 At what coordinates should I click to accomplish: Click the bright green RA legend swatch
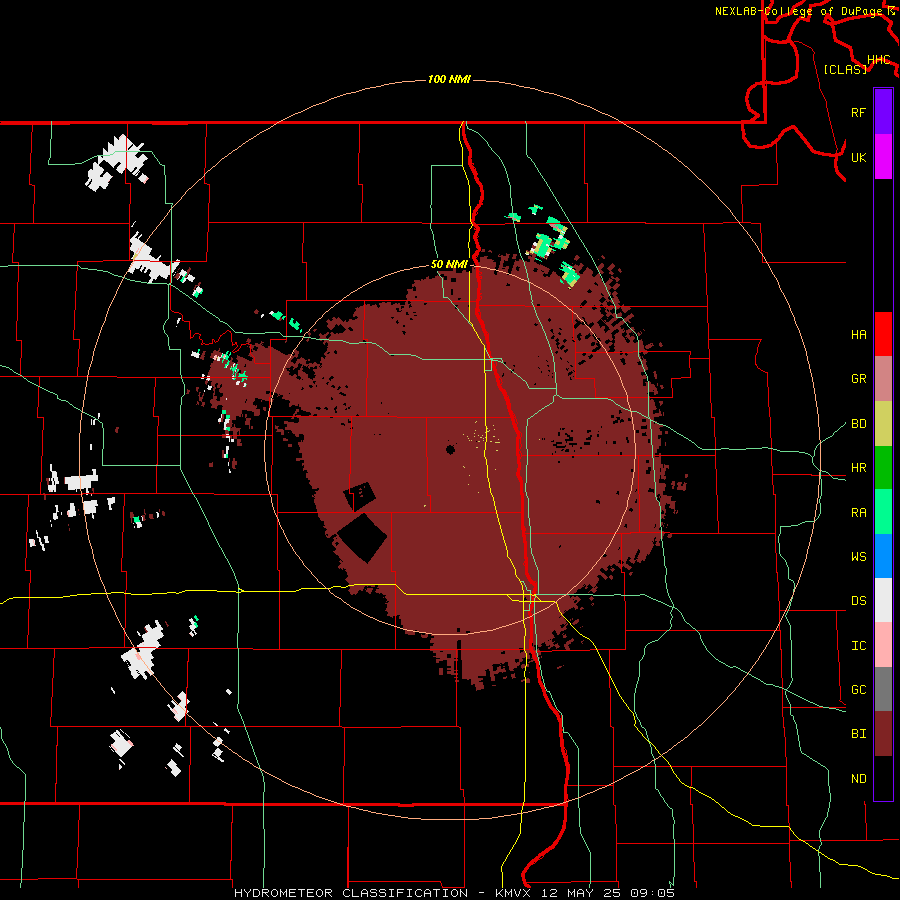[x=883, y=512]
